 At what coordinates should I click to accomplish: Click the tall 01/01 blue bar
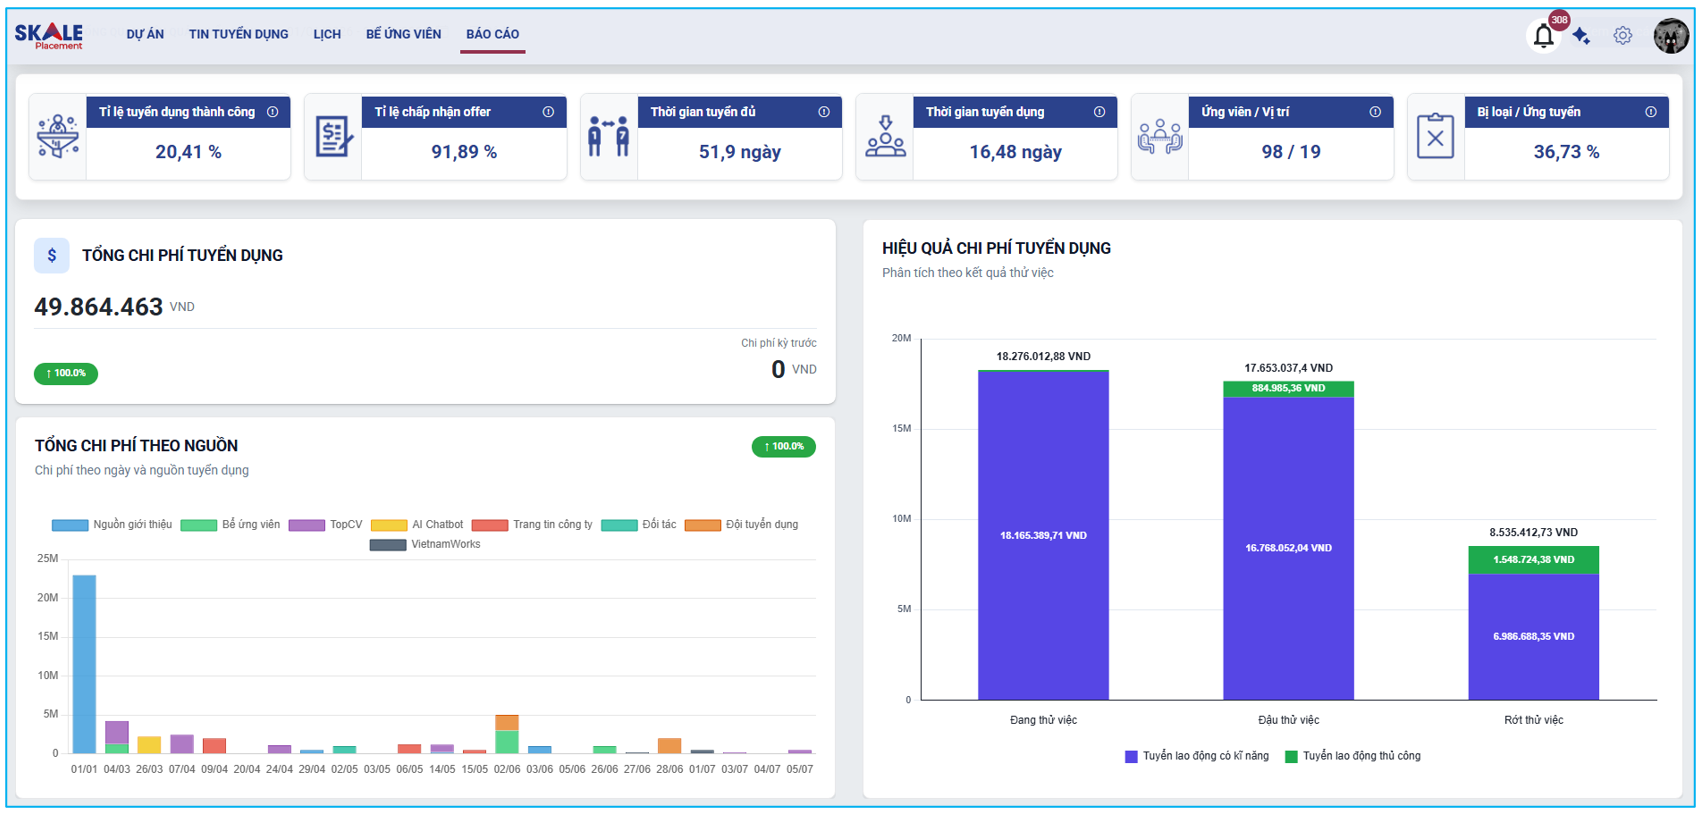pos(84,664)
